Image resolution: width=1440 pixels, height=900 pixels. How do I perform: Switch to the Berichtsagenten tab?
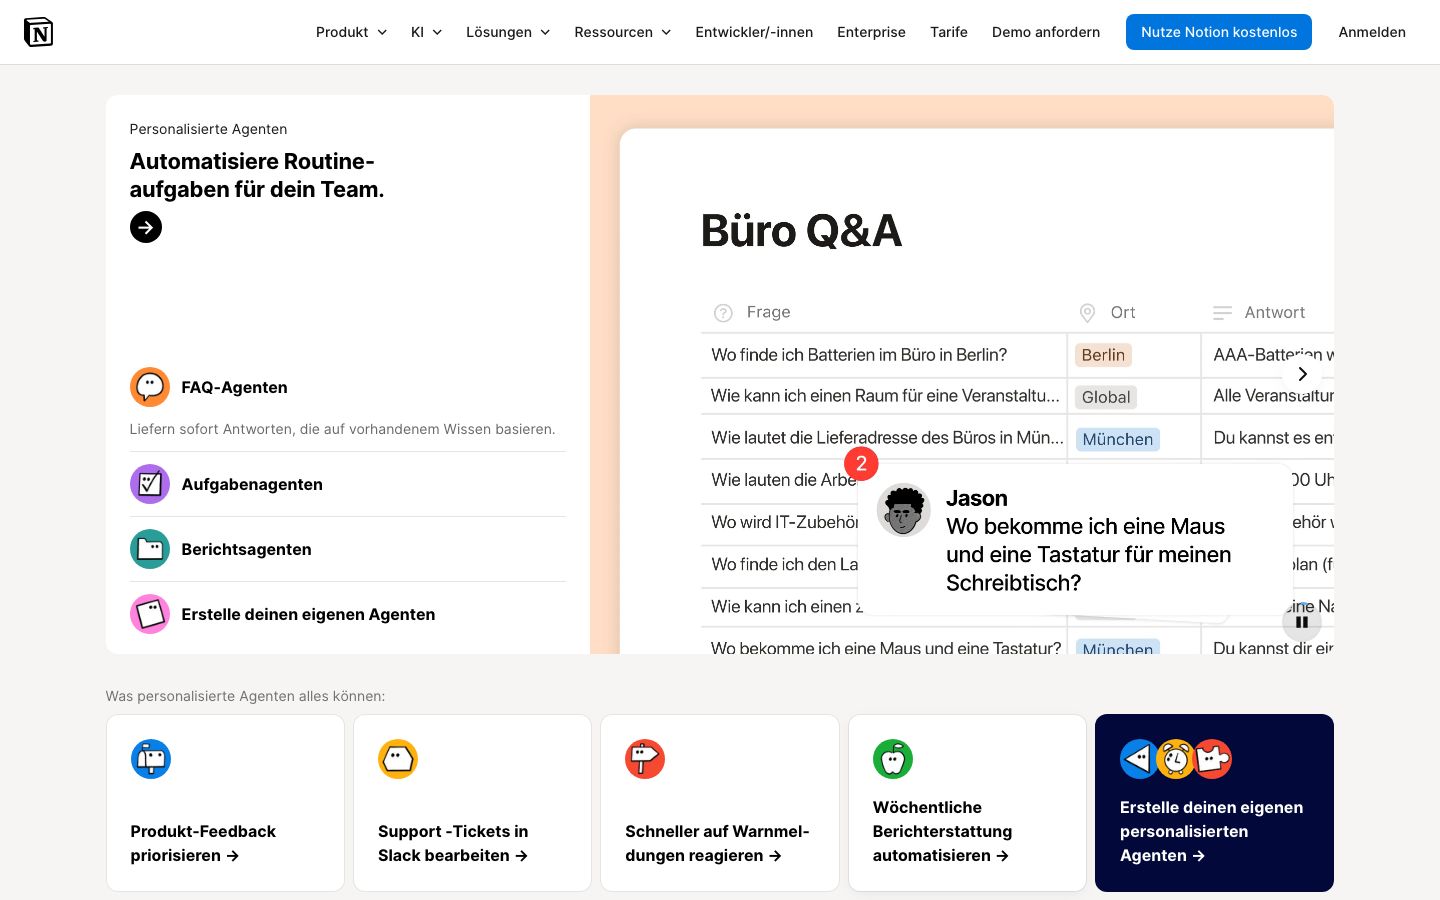click(x=348, y=549)
